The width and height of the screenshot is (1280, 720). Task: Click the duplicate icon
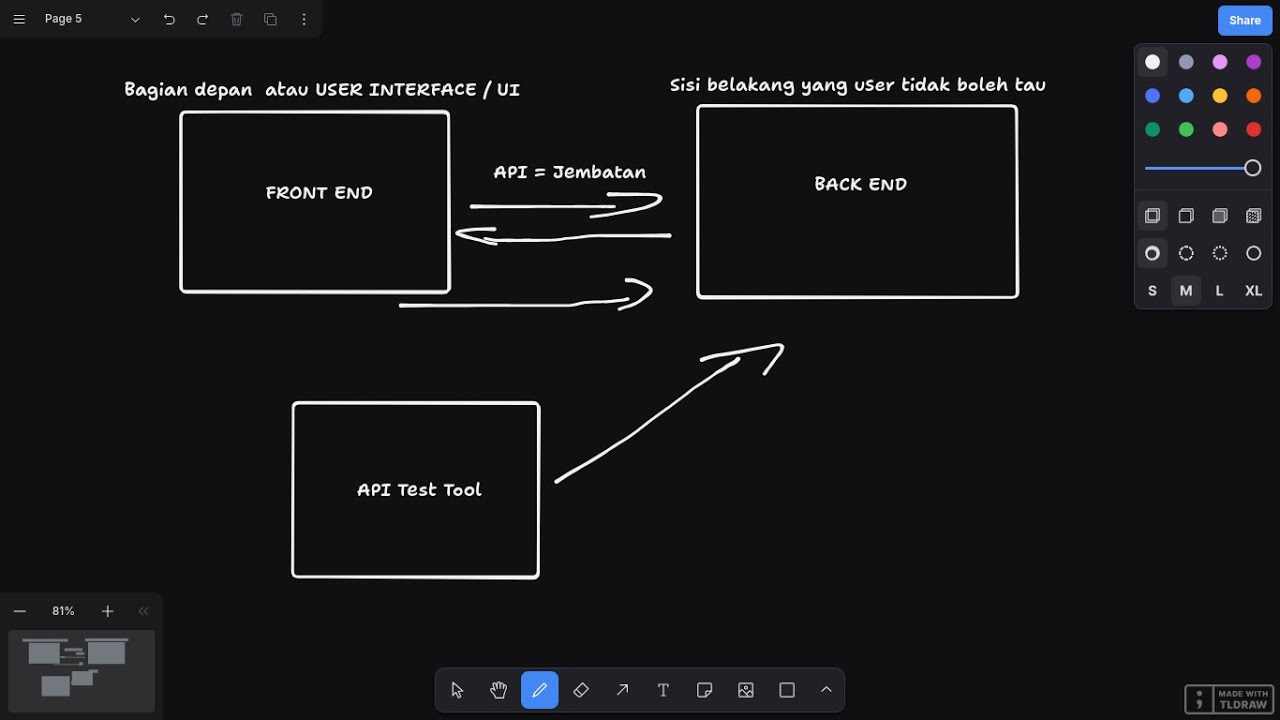click(x=270, y=19)
